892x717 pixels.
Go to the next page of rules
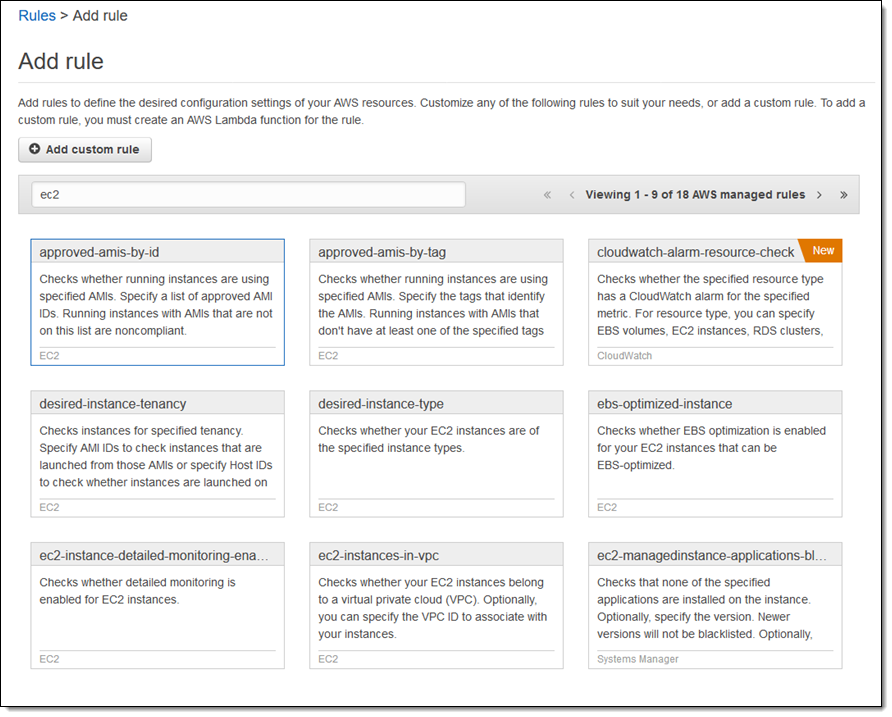point(819,195)
